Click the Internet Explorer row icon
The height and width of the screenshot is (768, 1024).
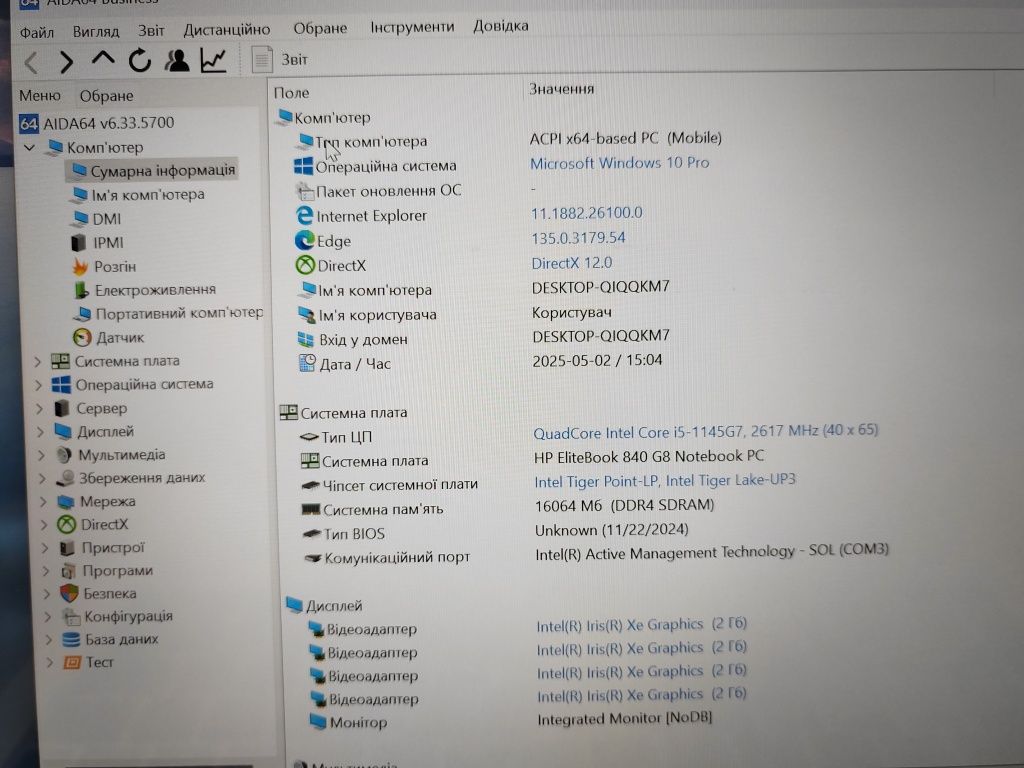(304, 216)
